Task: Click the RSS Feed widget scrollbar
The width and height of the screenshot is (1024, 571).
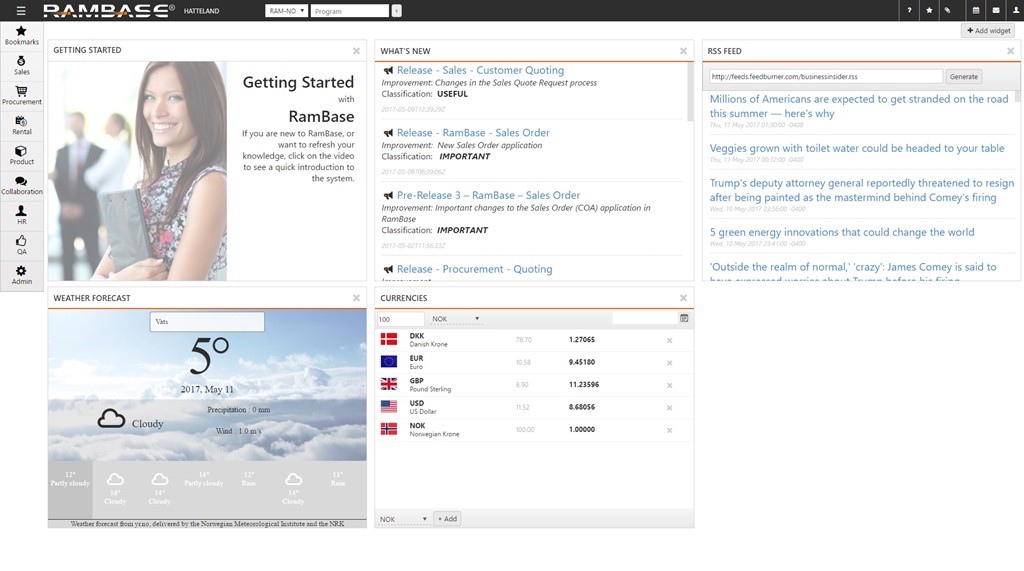Action: click(1017, 96)
